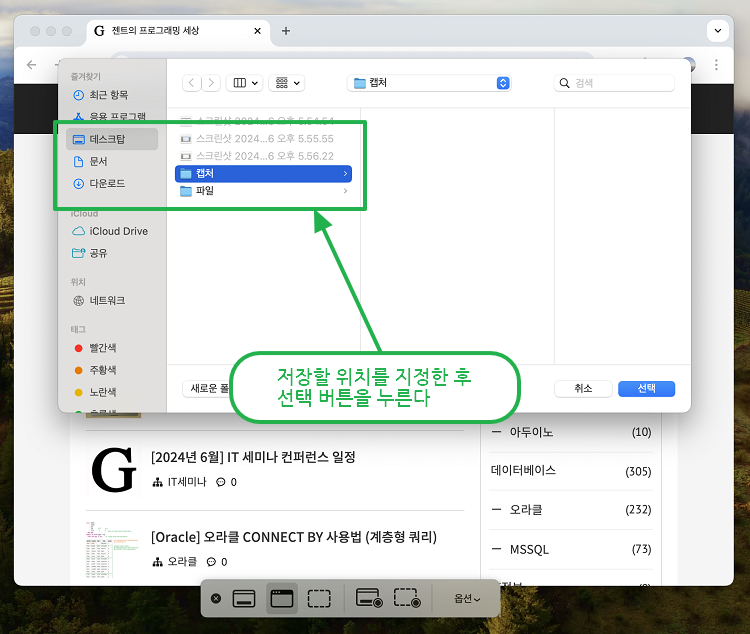Viewport: 750px width, 634px height.
Task: Click the blue 선택 button
Action: point(646,389)
